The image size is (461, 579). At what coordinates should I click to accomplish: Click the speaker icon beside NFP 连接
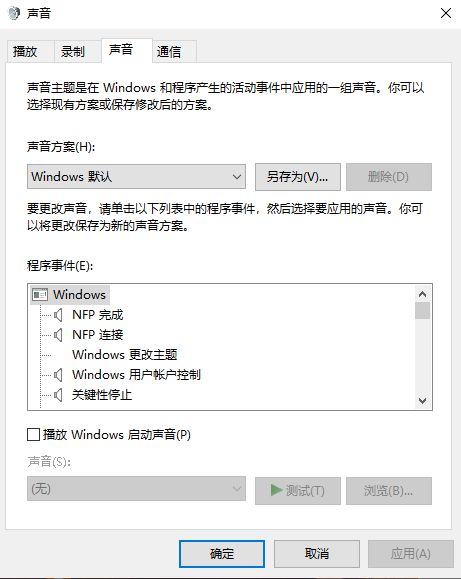click(58, 335)
